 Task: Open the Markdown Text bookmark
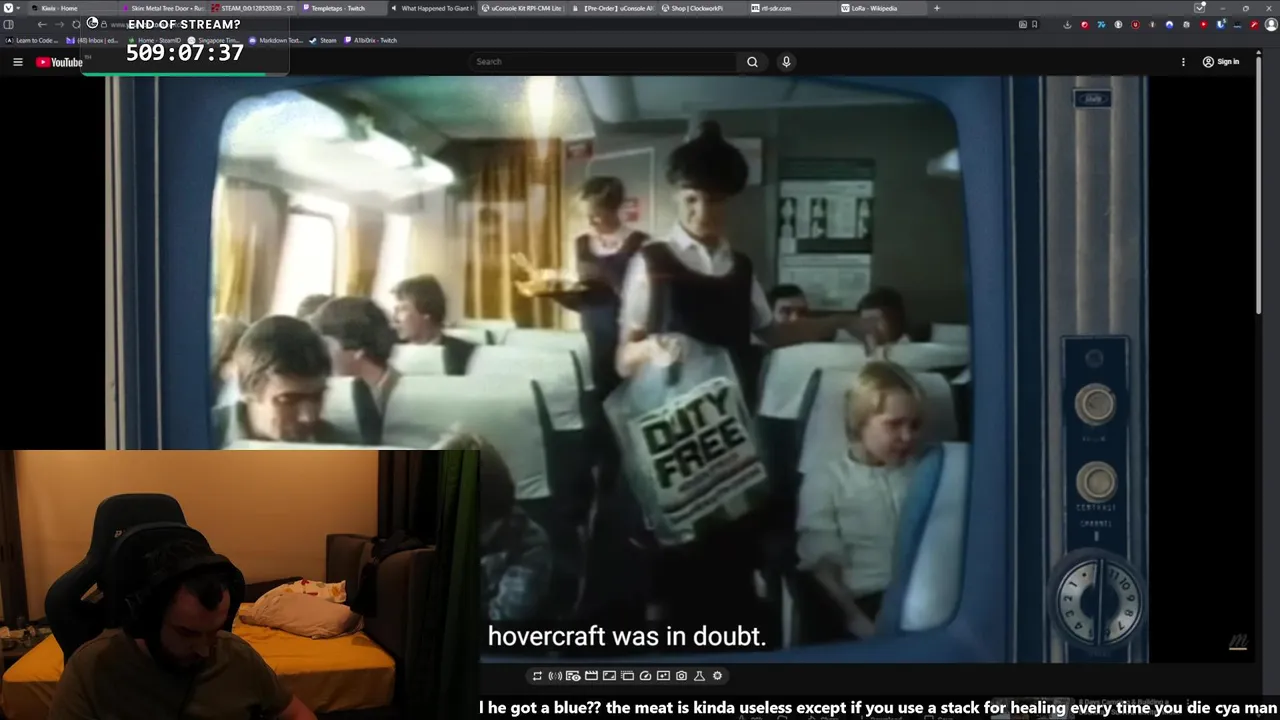(x=275, y=40)
